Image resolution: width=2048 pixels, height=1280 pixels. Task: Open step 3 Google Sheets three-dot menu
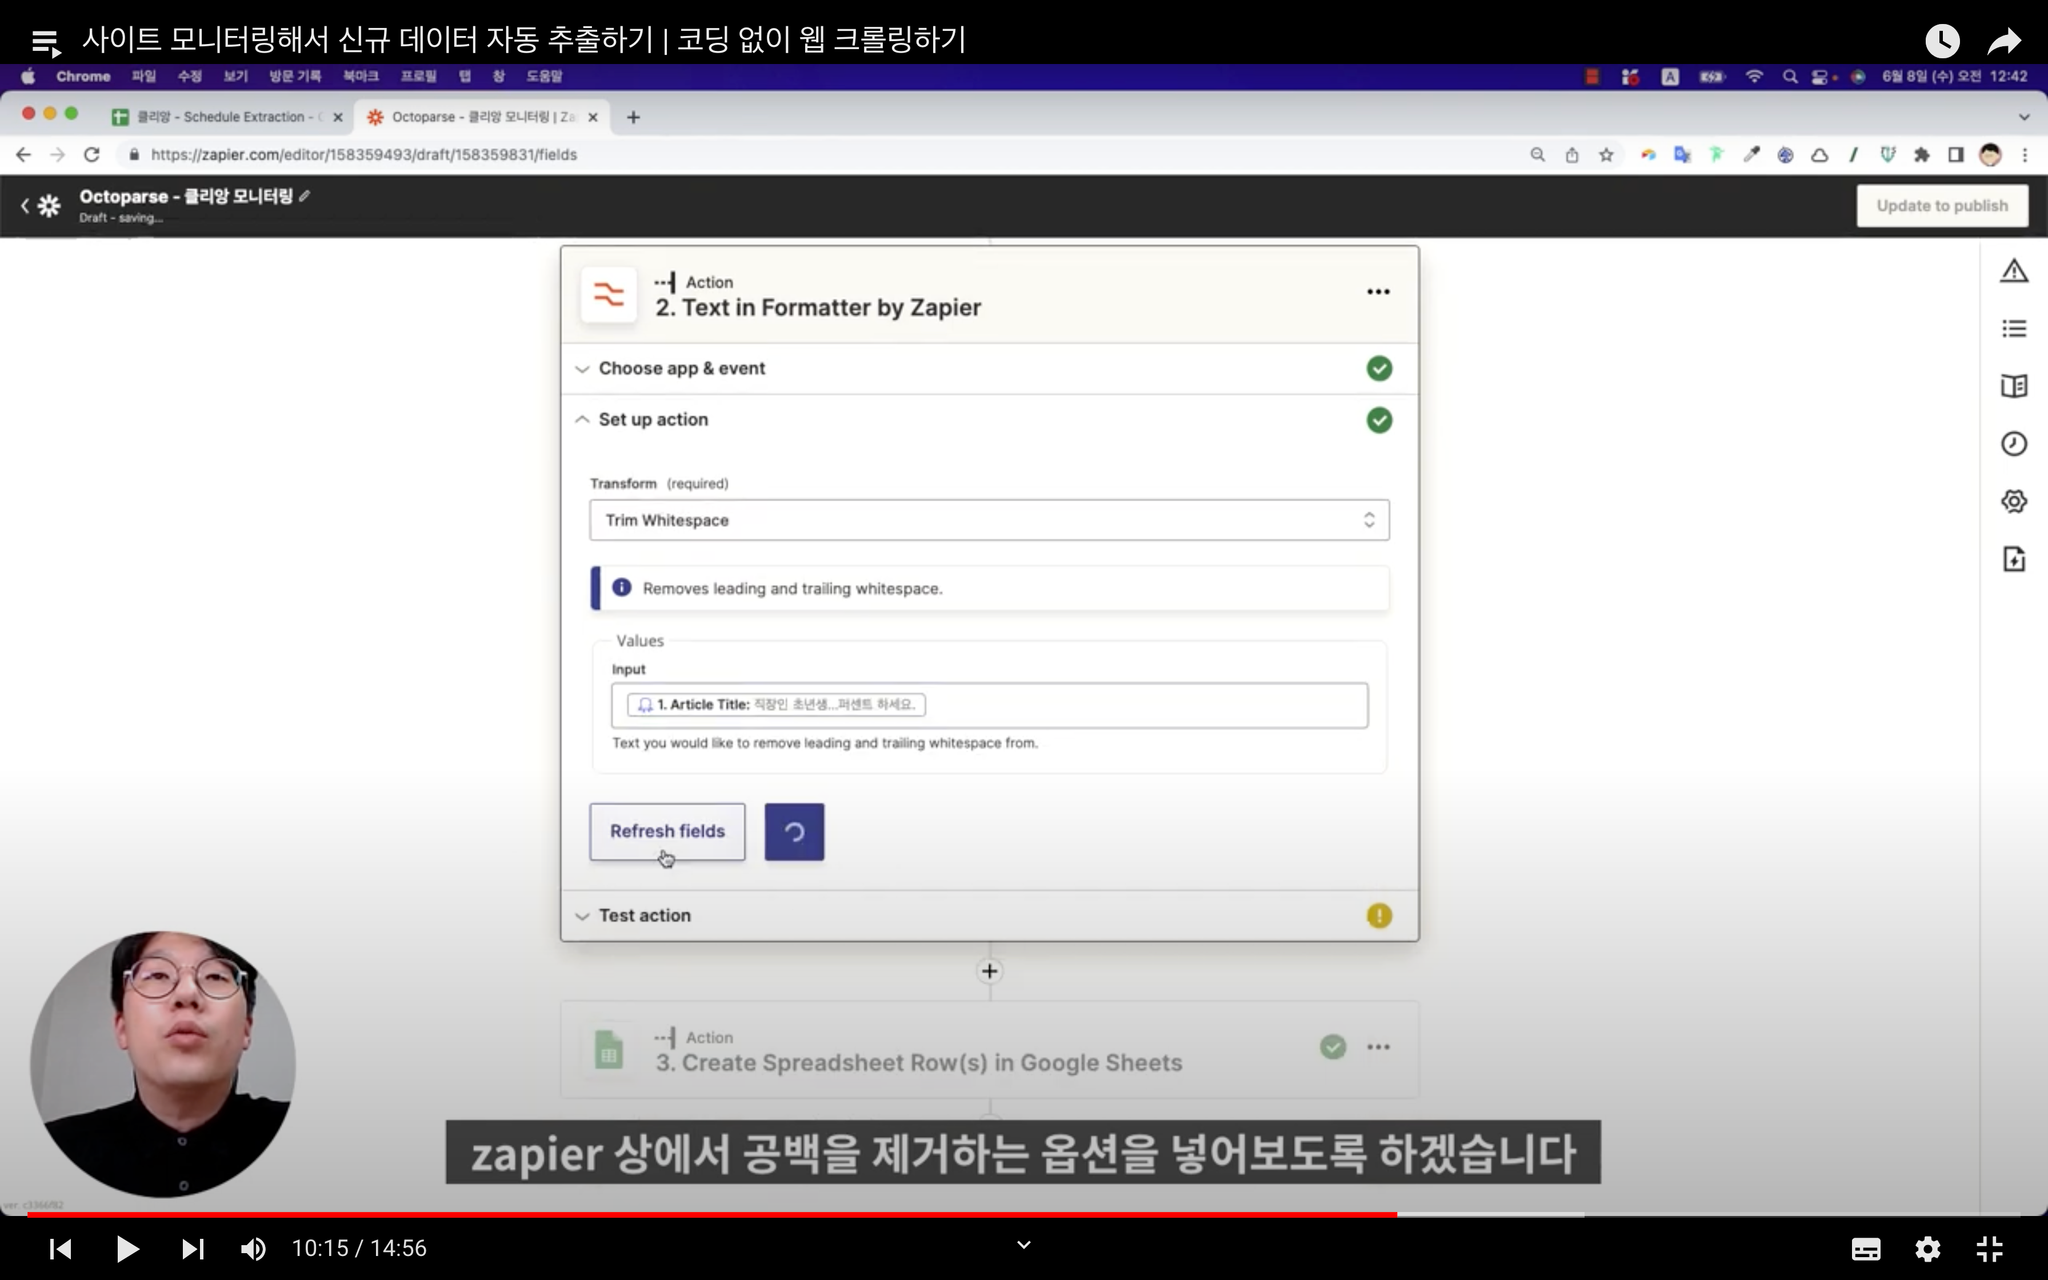[1378, 1047]
